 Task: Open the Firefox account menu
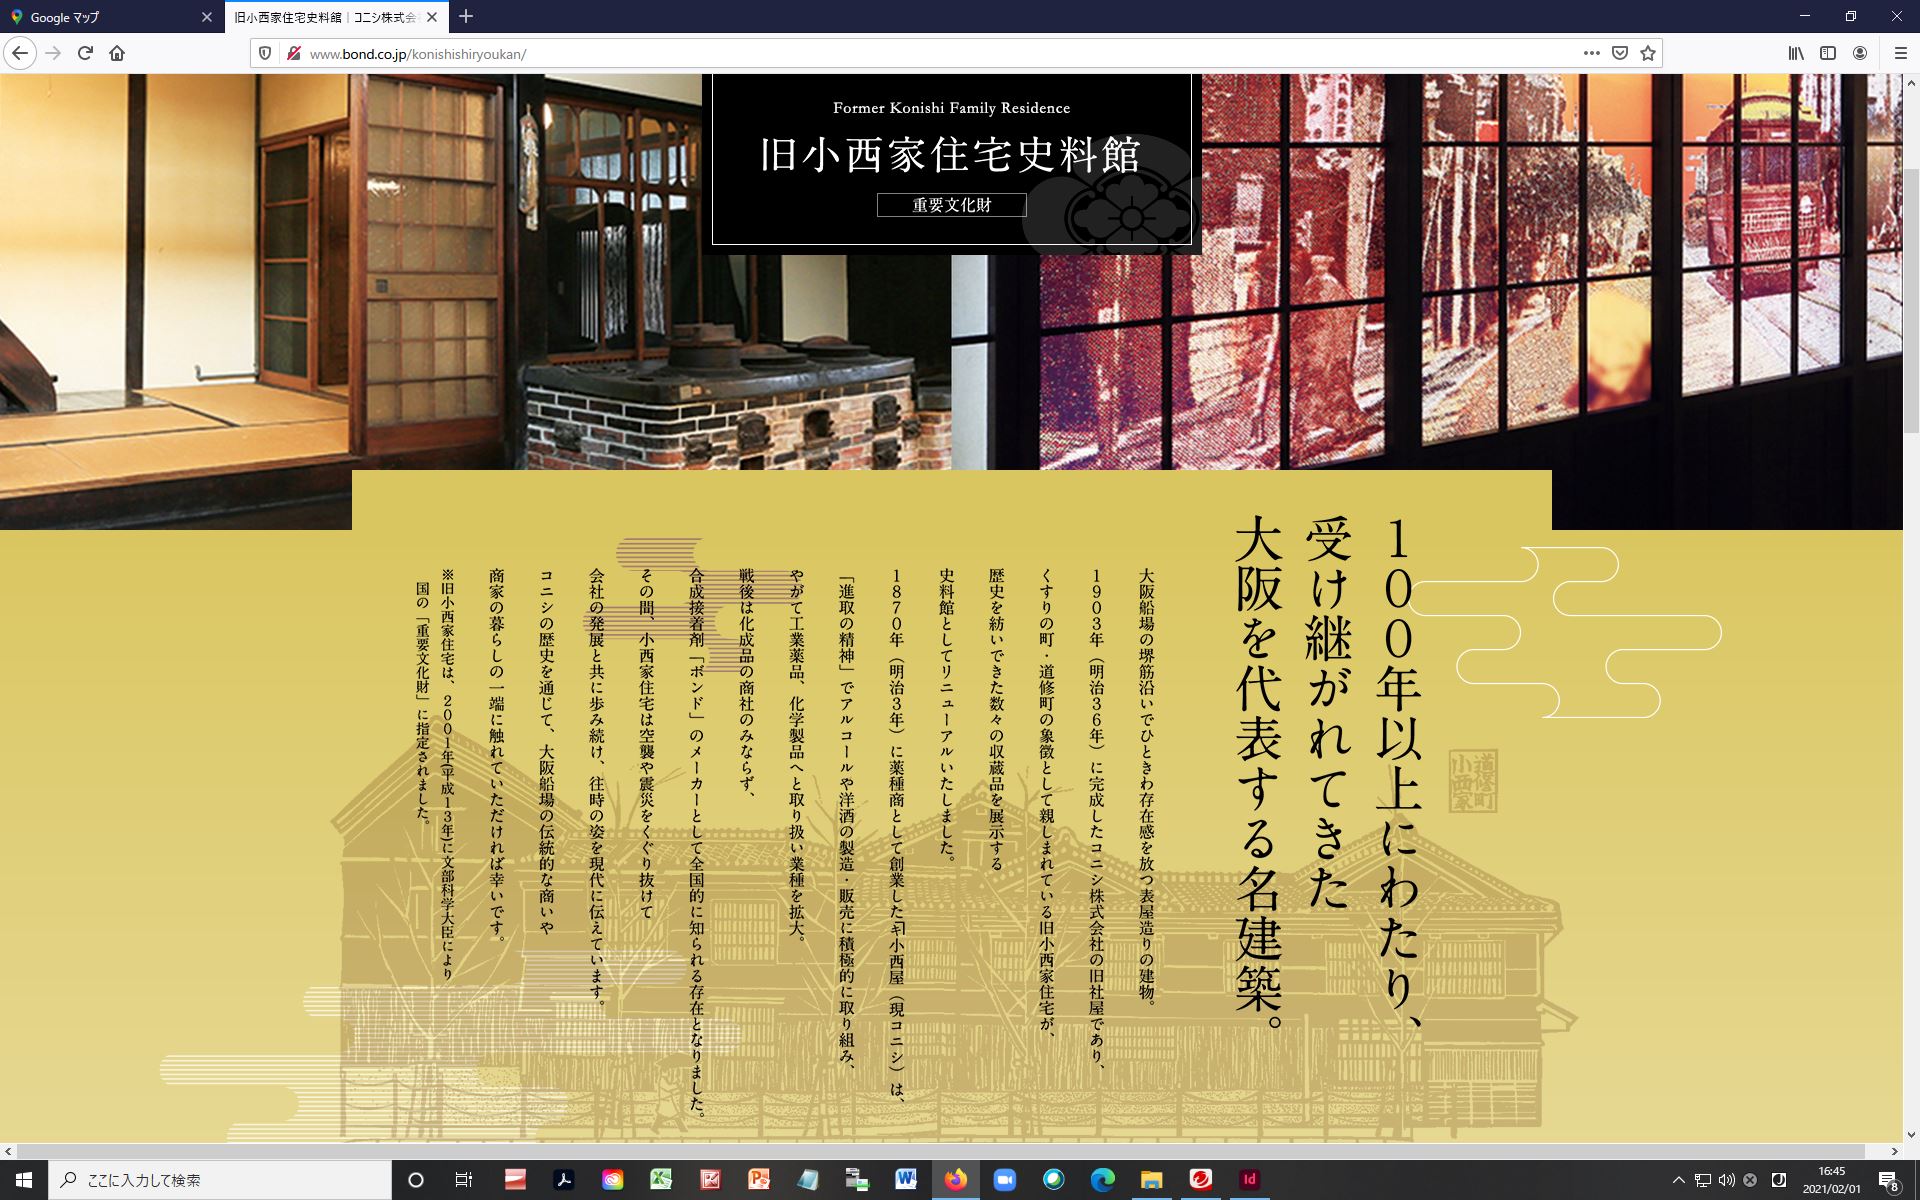(x=1860, y=53)
